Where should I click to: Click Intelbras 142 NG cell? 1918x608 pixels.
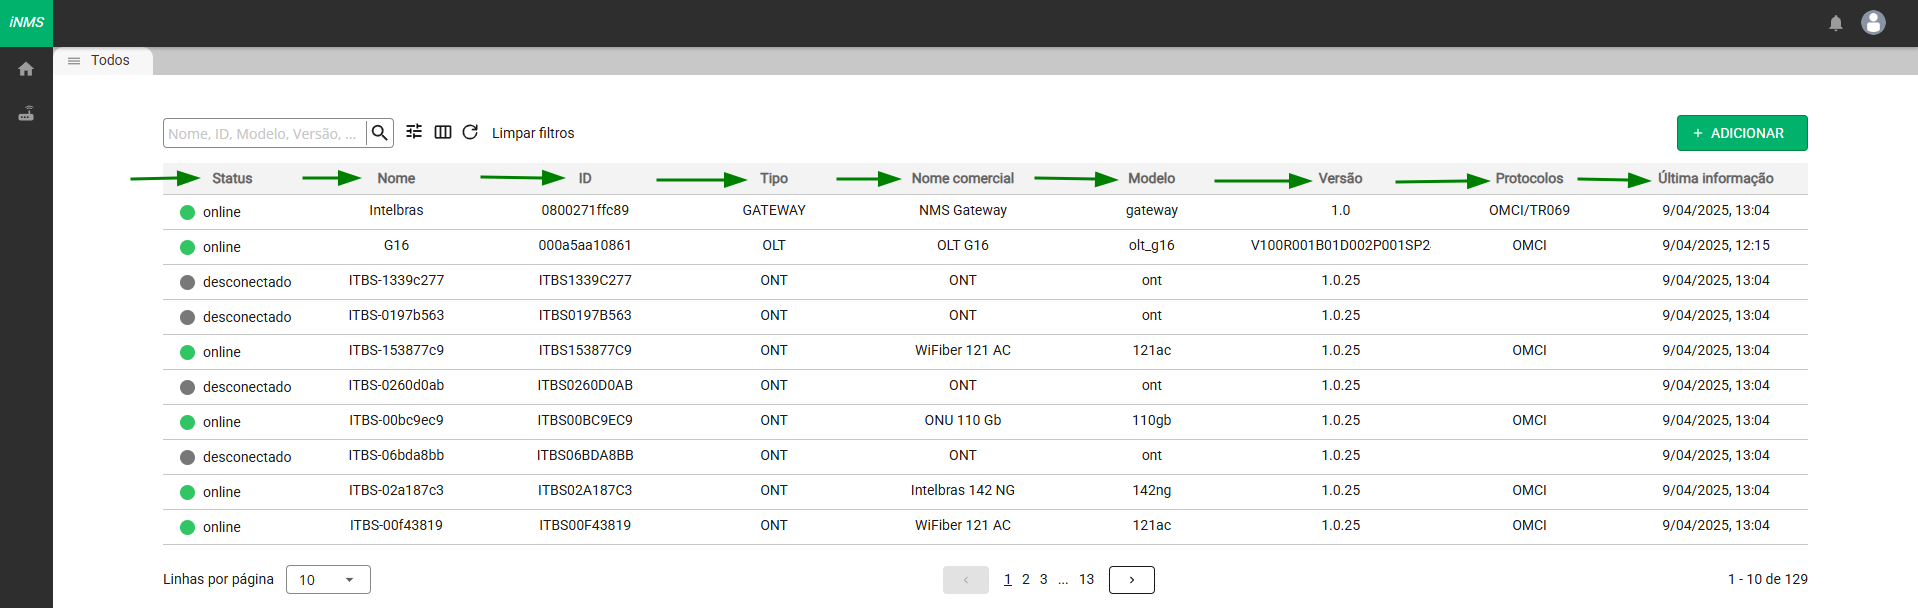point(963,490)
